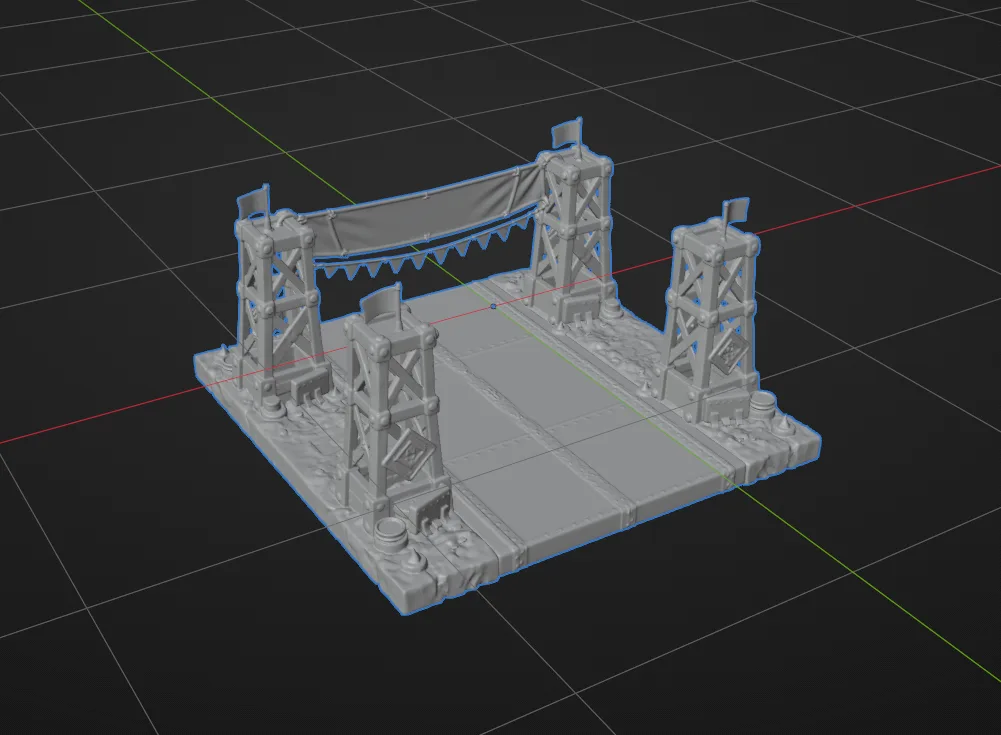Click the flag atop the back-right tower

[x=568, y=133]
